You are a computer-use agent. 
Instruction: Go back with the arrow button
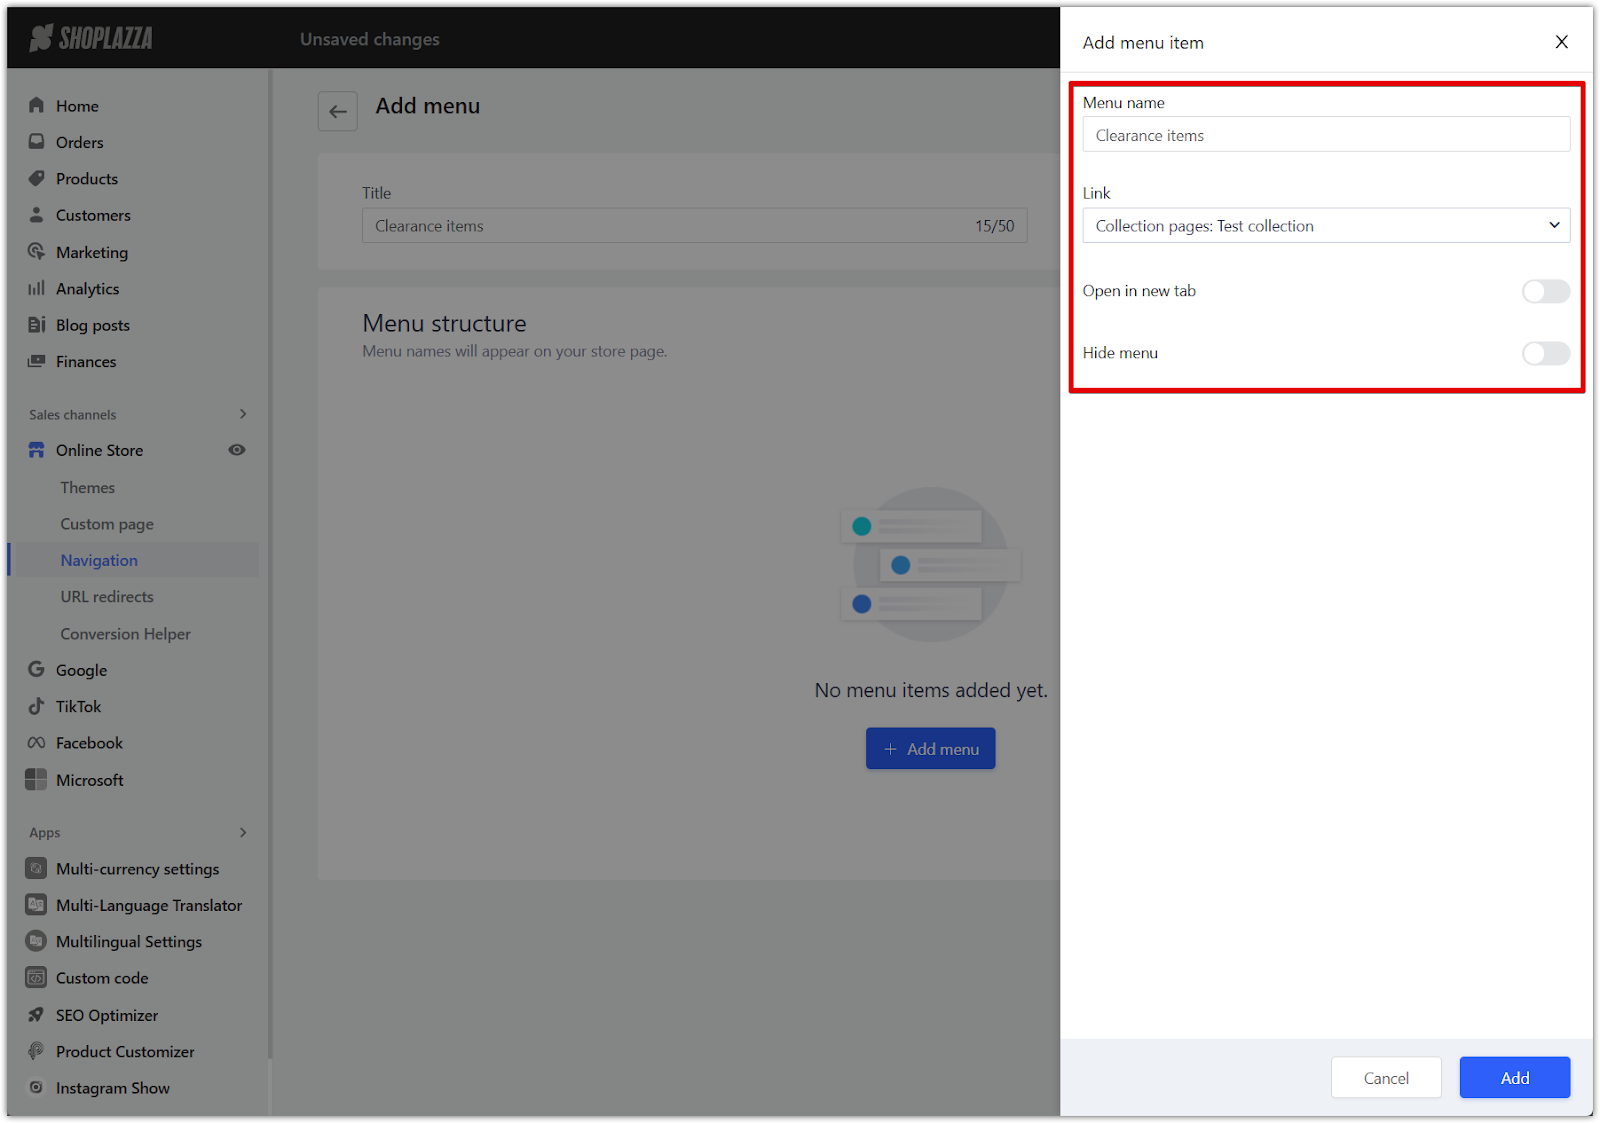click(338, 111)
